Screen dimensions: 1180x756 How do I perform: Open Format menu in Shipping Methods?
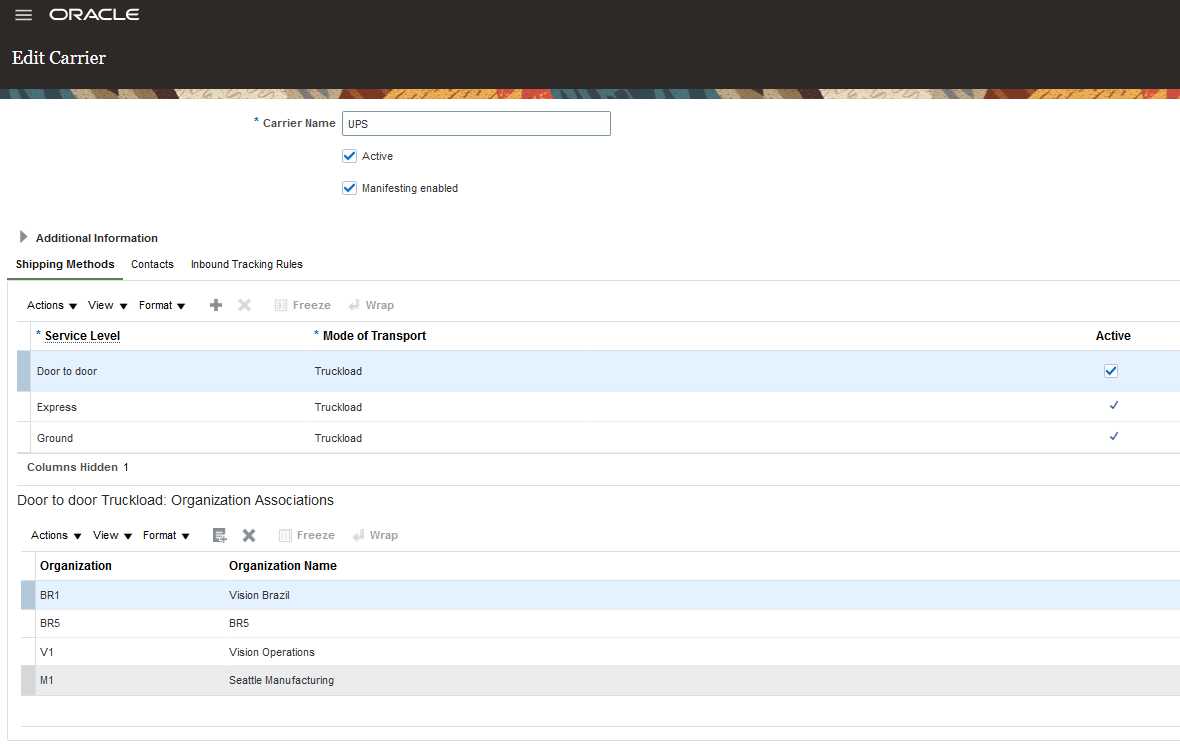162,305
